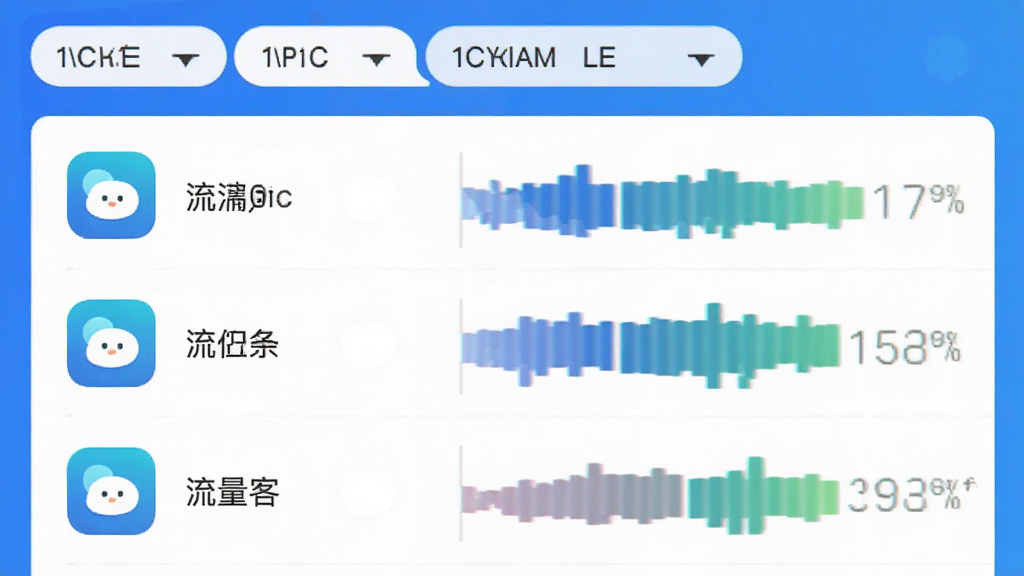Image resolution: width=1024 pixels, height=576 pixels.
Task: Click the 393% value
Action: pos(910,495)
